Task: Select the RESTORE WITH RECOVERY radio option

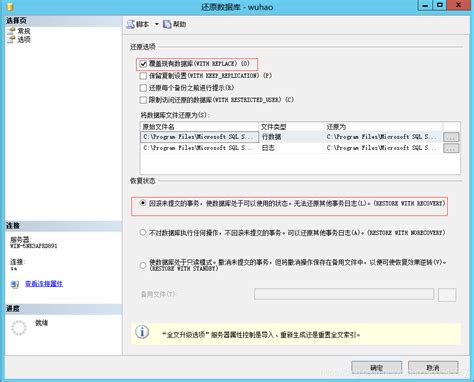Action: click(143, 203)
